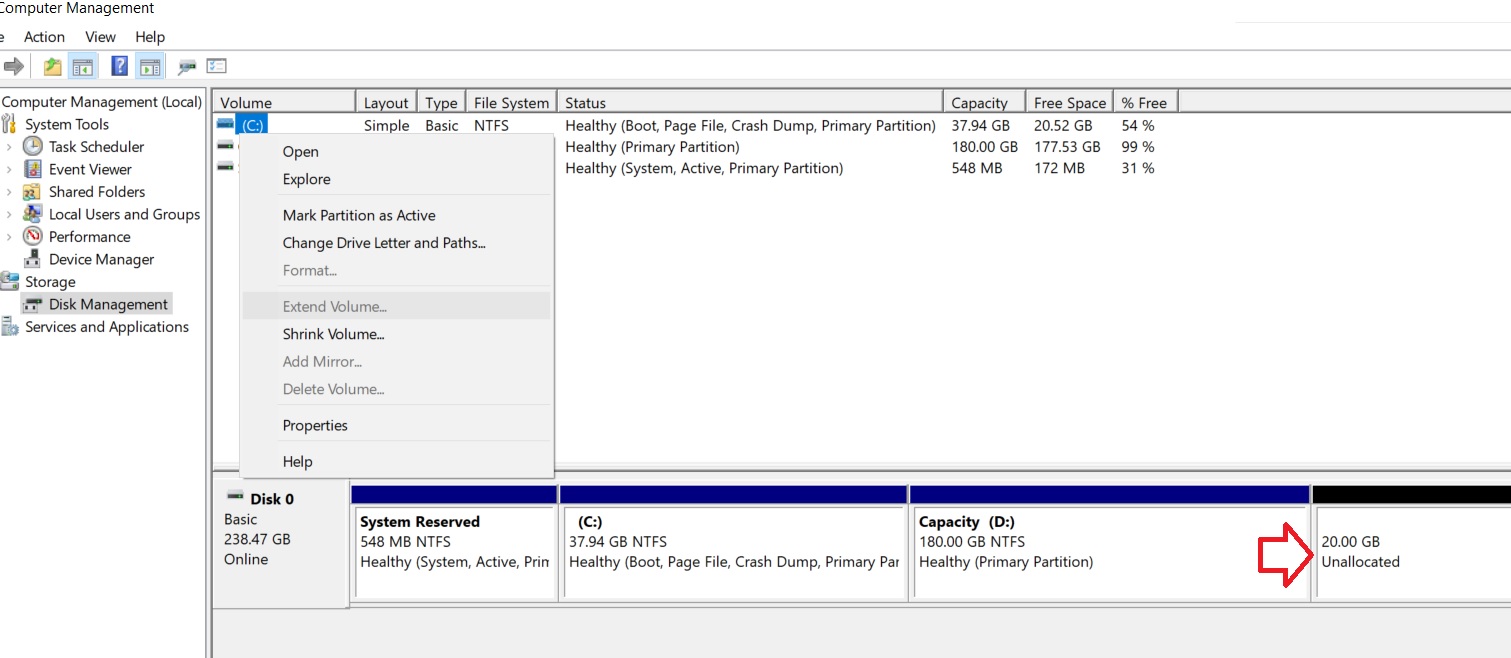
Task: Click the blue Help question mark icon
Action: (x=120, y=67)
